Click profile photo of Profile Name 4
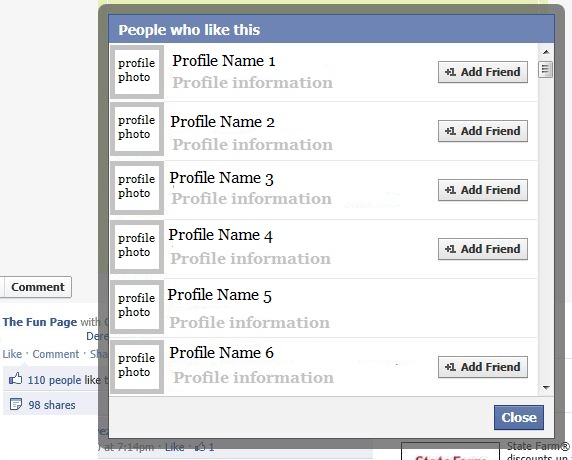 [137, 247]
